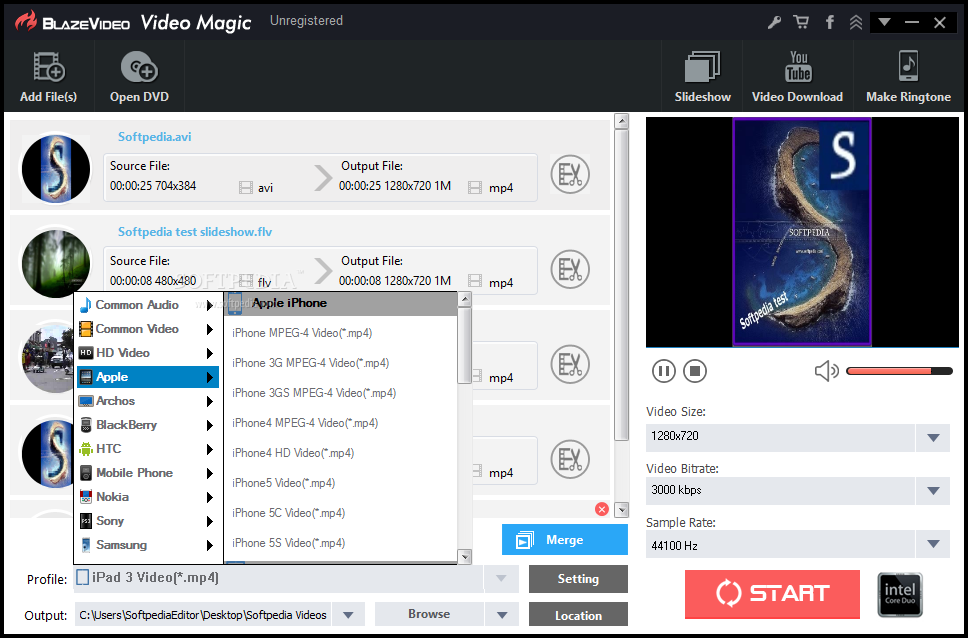
Task: Click the shopping cart purchase icon
Action: (801, 23)
